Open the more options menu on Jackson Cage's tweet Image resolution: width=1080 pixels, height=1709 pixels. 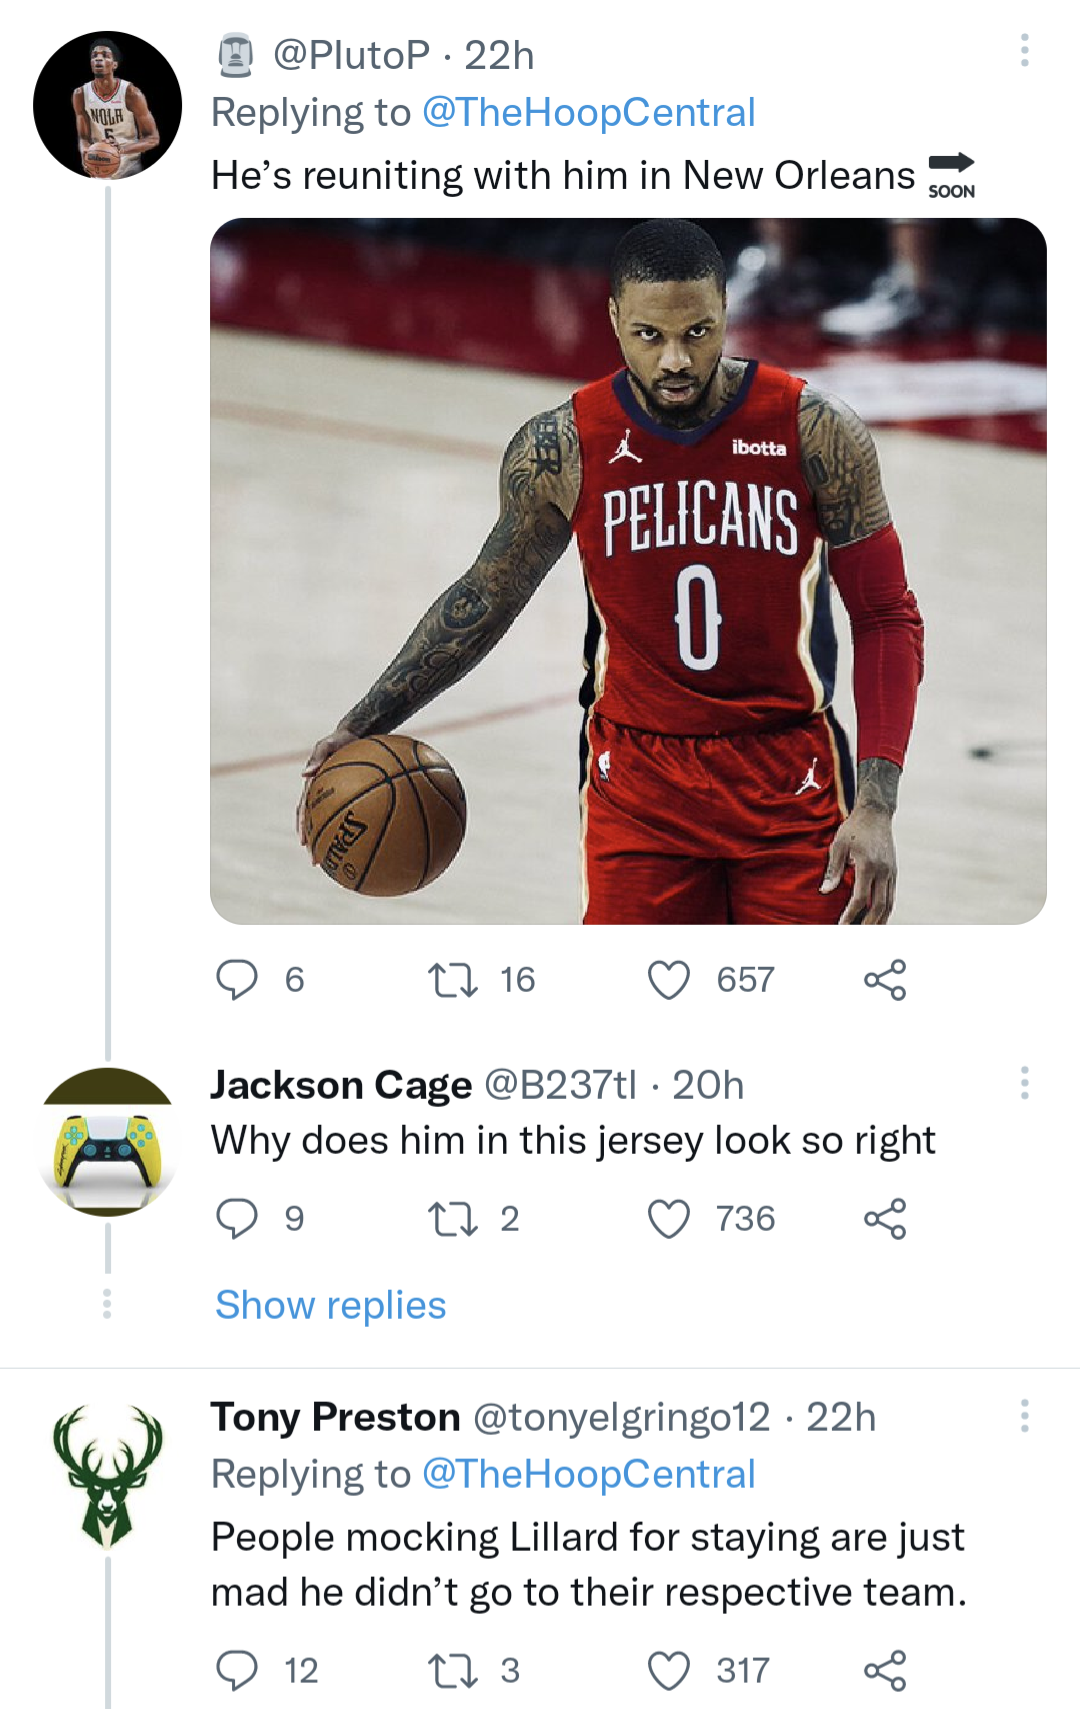coord(1024,1083)
